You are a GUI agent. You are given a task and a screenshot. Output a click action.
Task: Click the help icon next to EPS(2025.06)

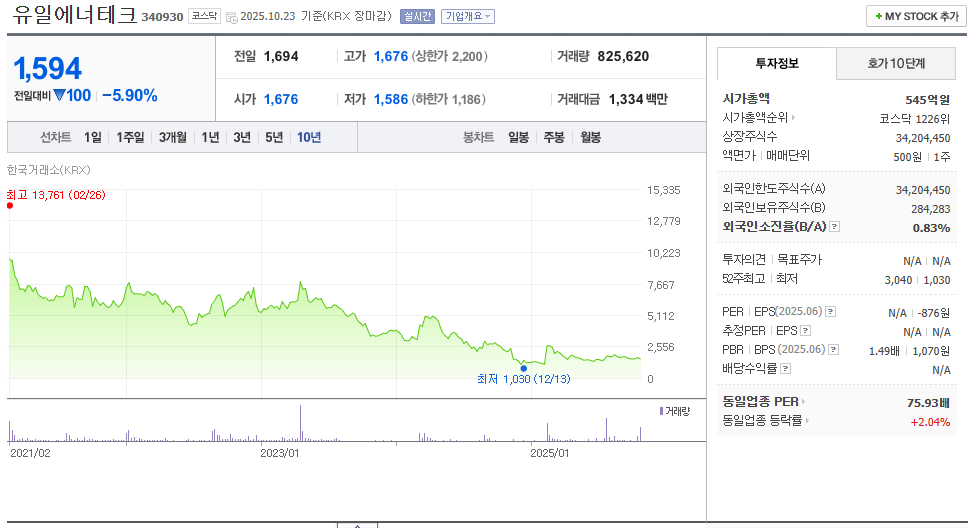(x=831, y=312)
